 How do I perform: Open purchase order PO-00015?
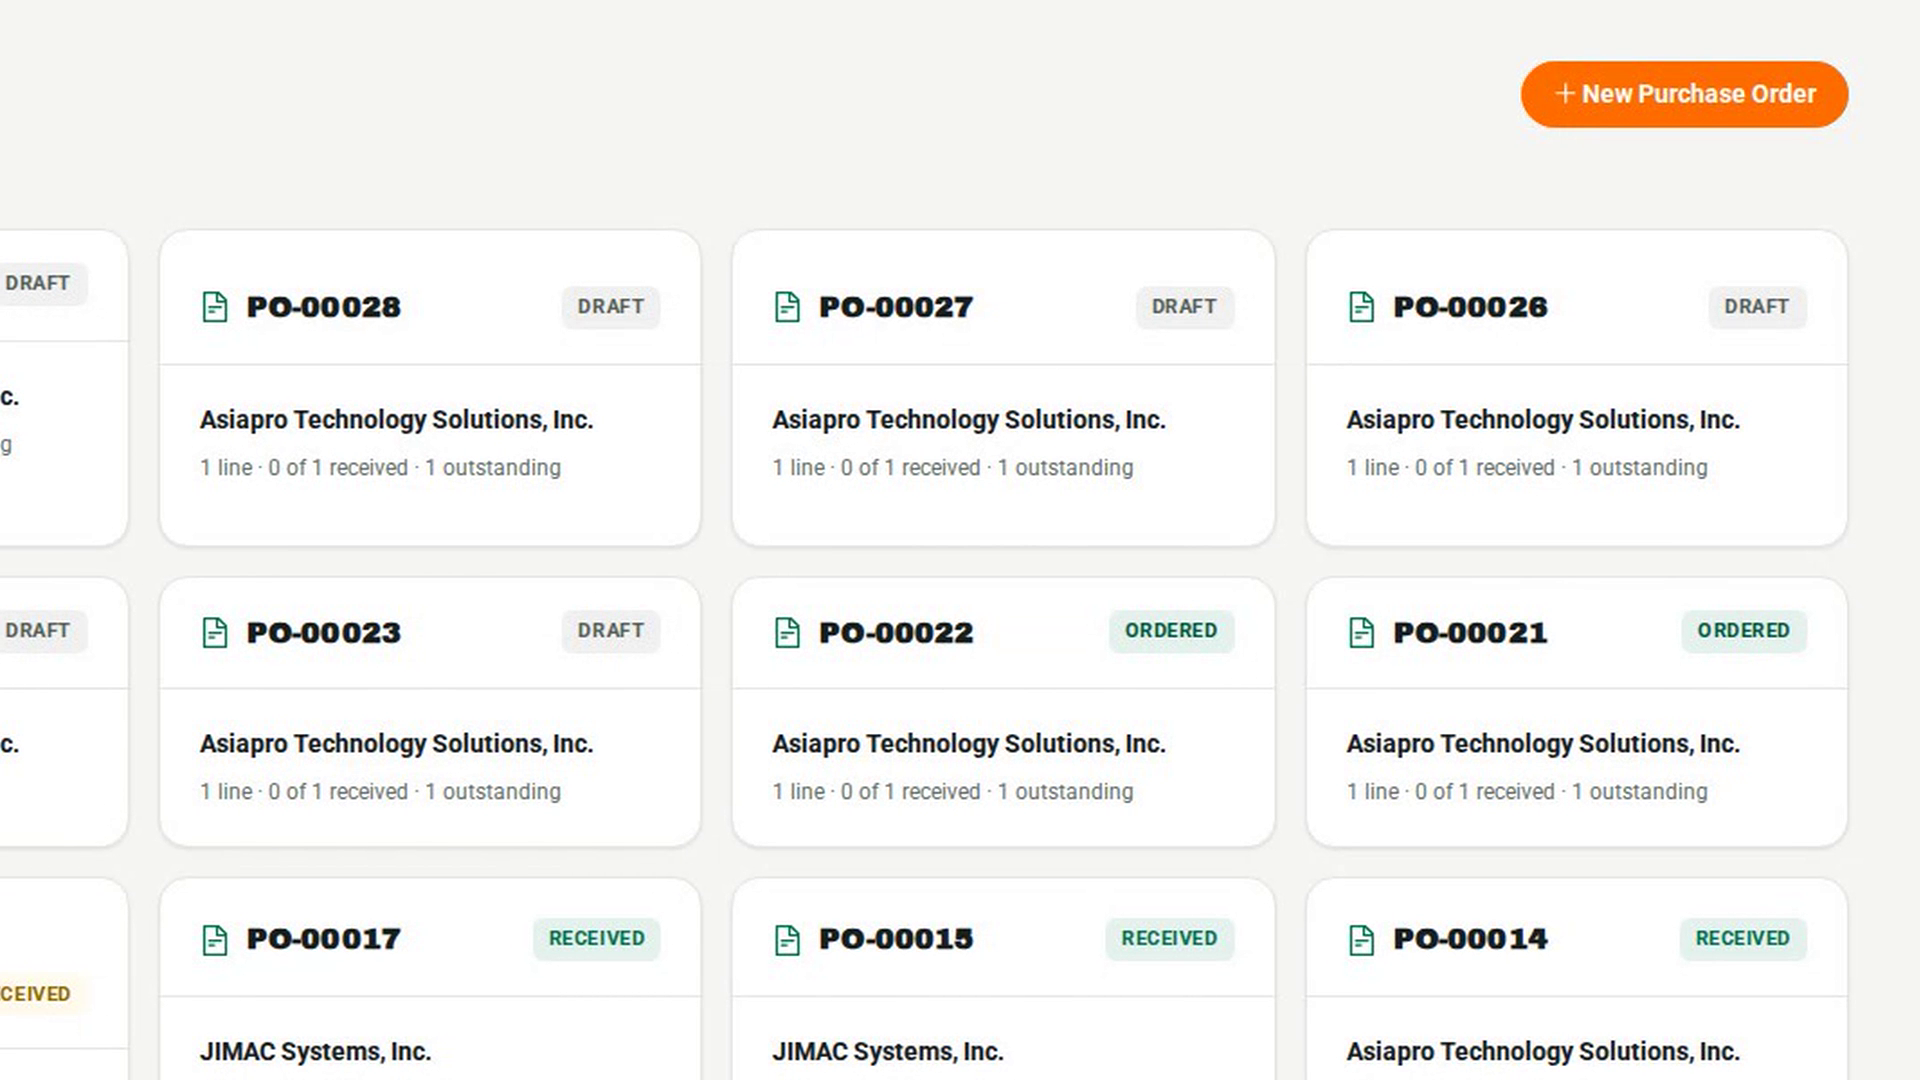(x=896, y=939)
